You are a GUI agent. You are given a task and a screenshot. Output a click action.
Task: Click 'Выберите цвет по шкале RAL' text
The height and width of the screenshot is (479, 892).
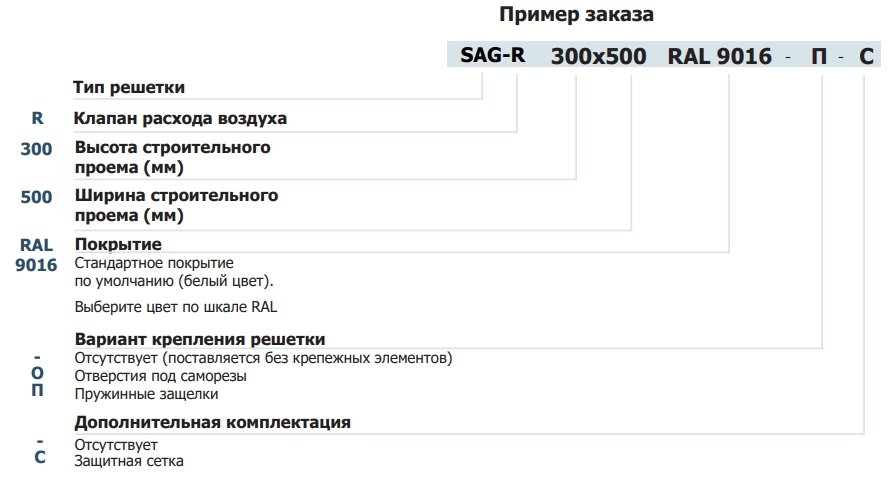(176, 307)
